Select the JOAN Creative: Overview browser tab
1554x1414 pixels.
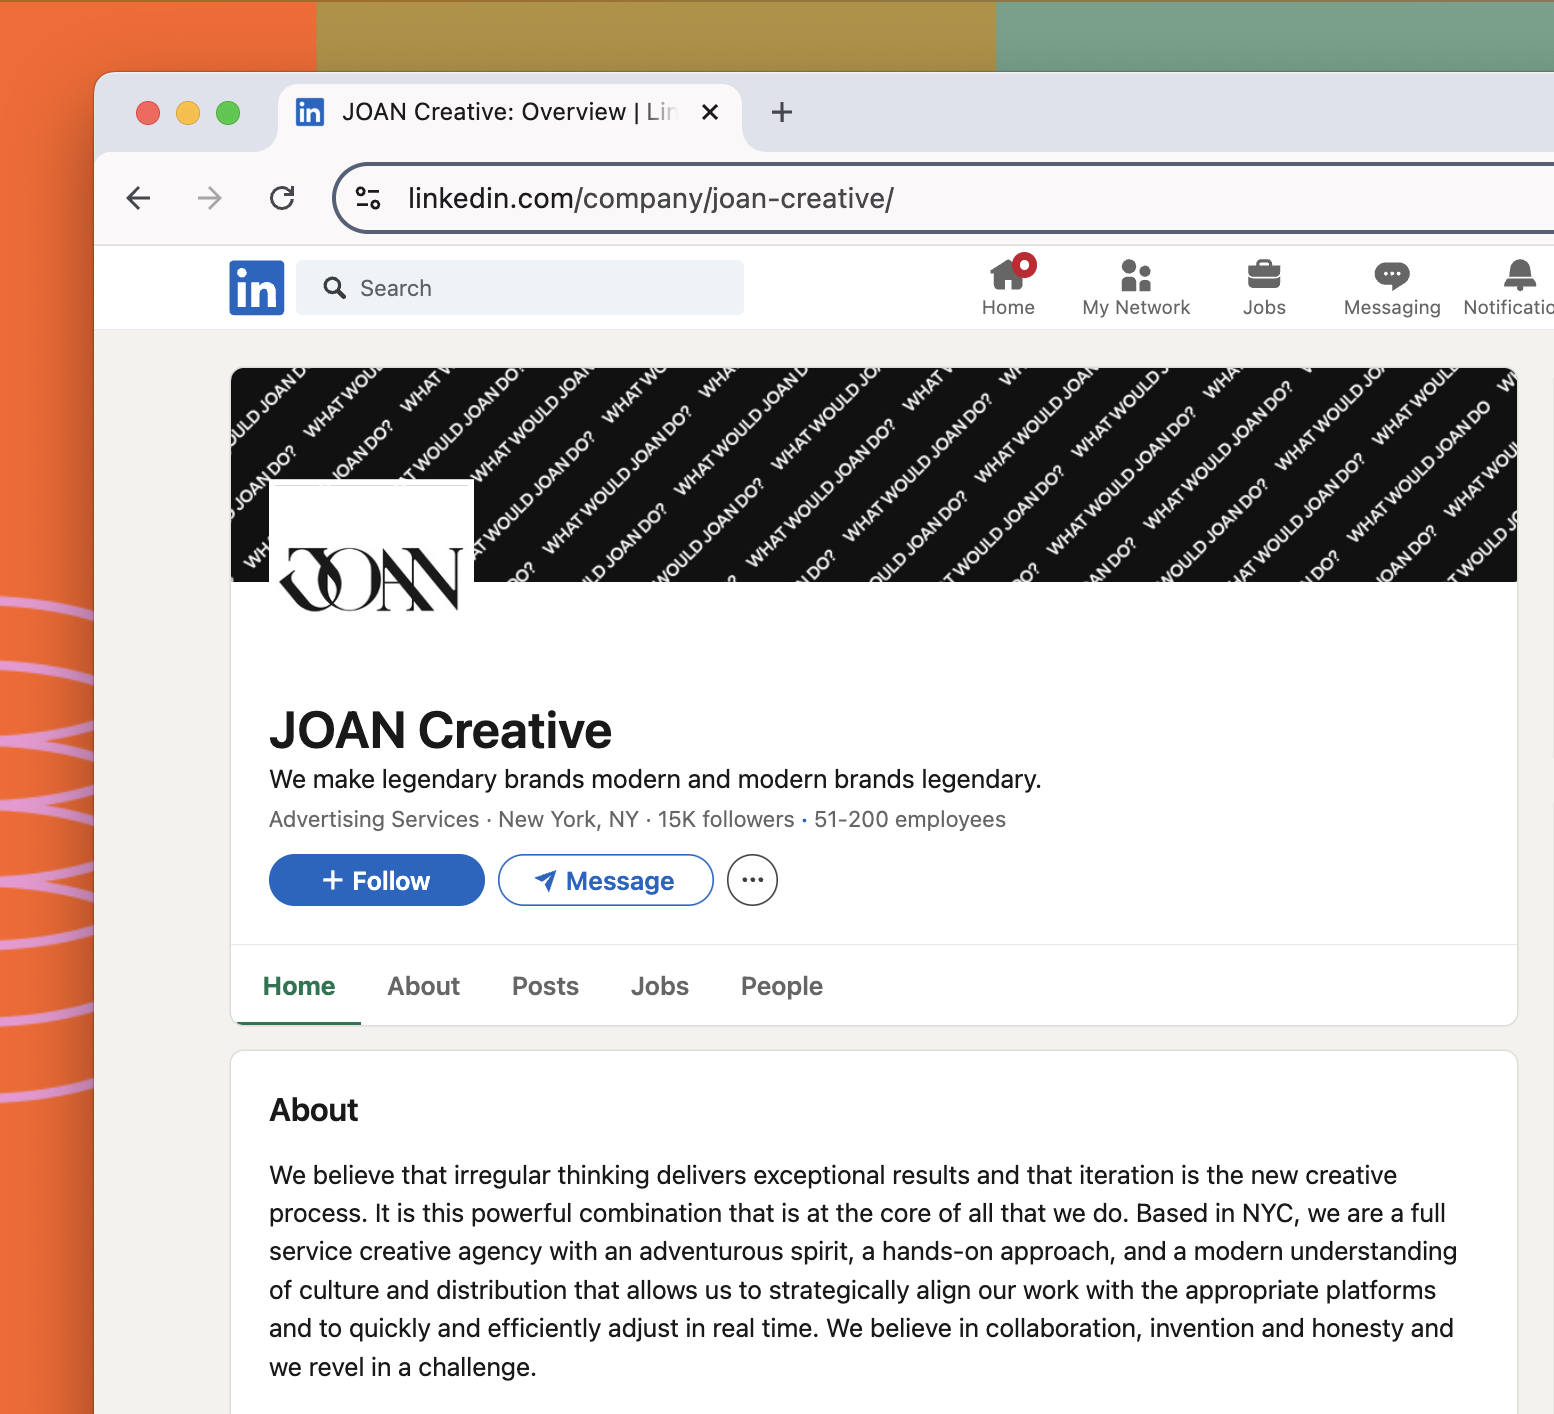509,112
